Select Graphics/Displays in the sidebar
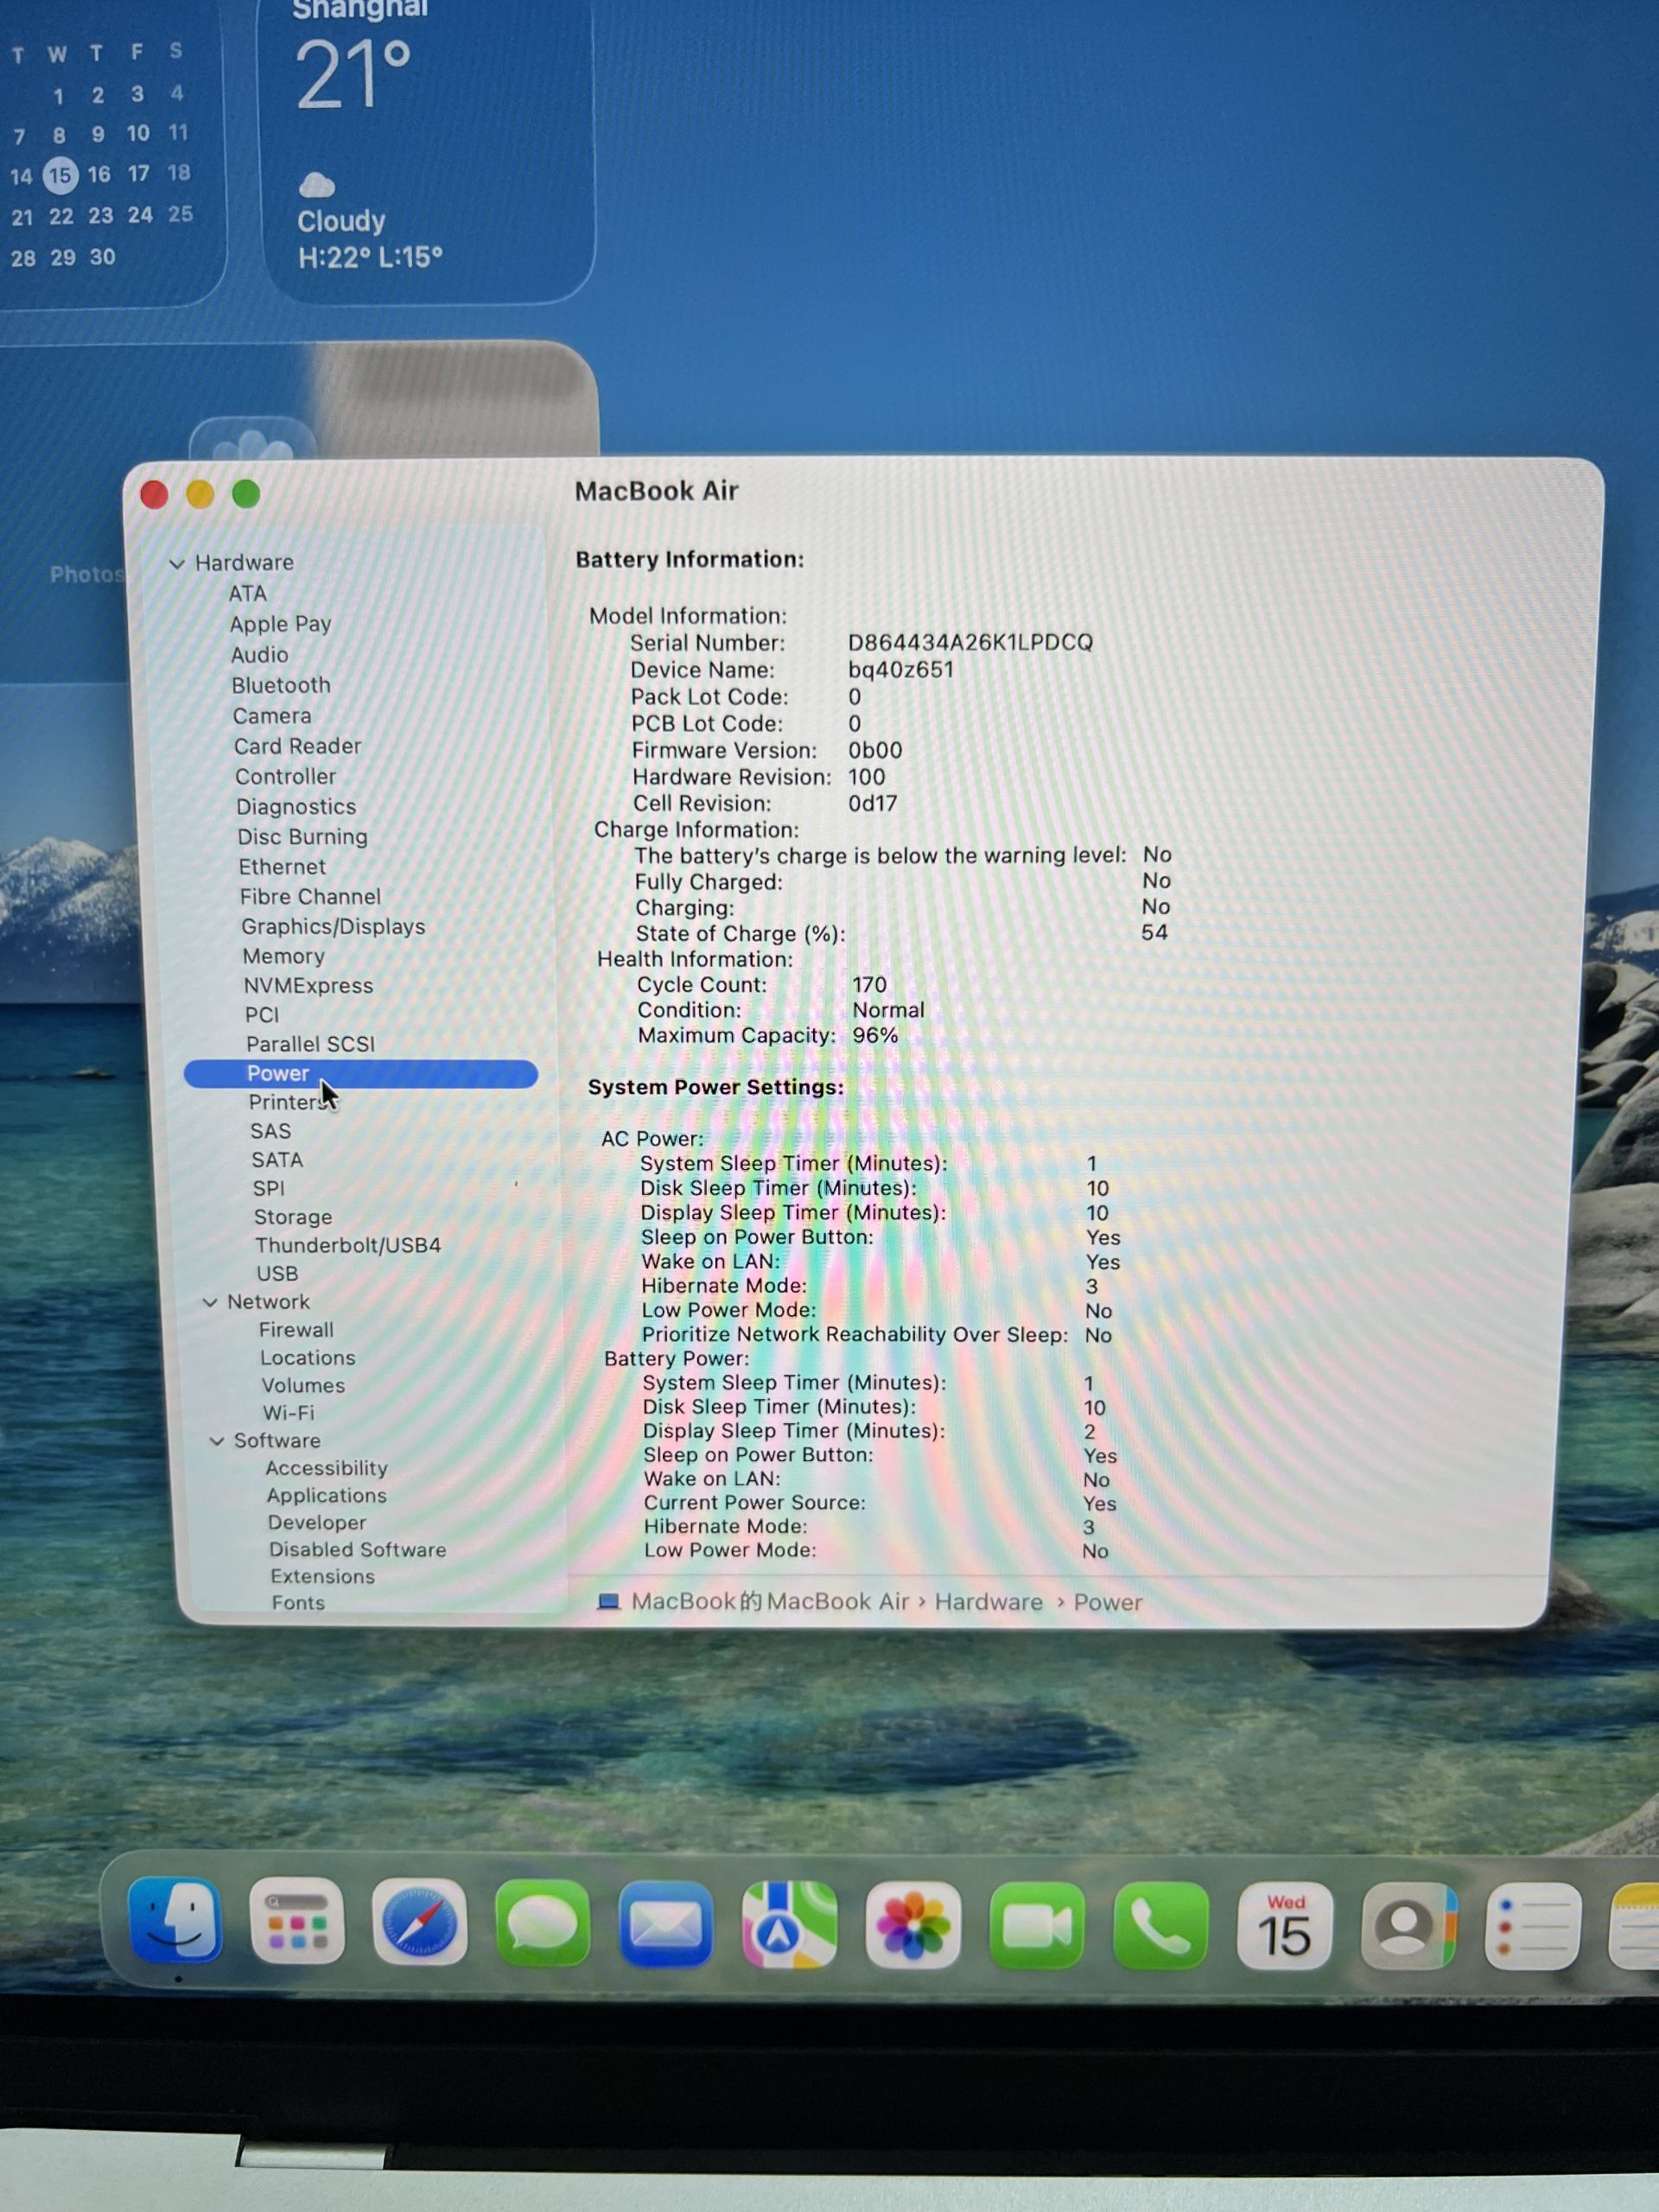 point(333,927)
